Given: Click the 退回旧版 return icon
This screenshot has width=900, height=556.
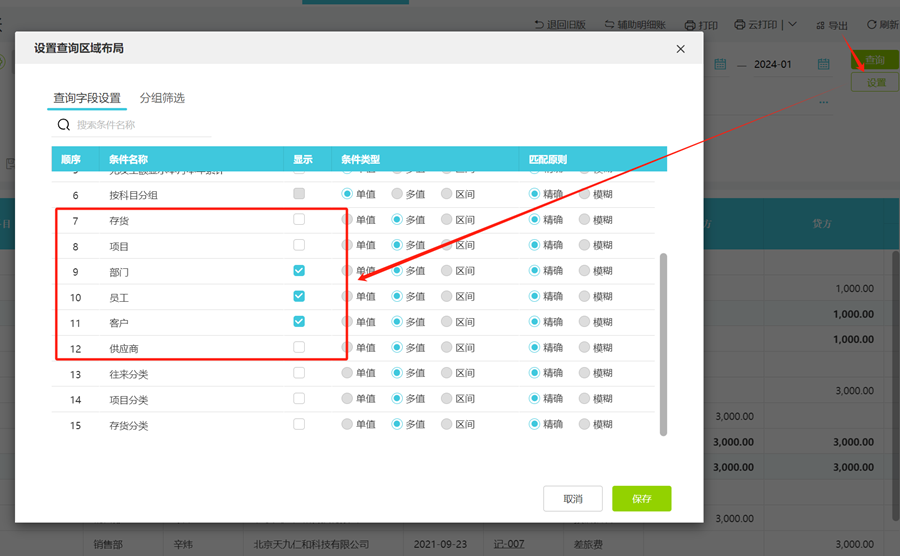Looking at the screenshot, I should tap(539, 25).
